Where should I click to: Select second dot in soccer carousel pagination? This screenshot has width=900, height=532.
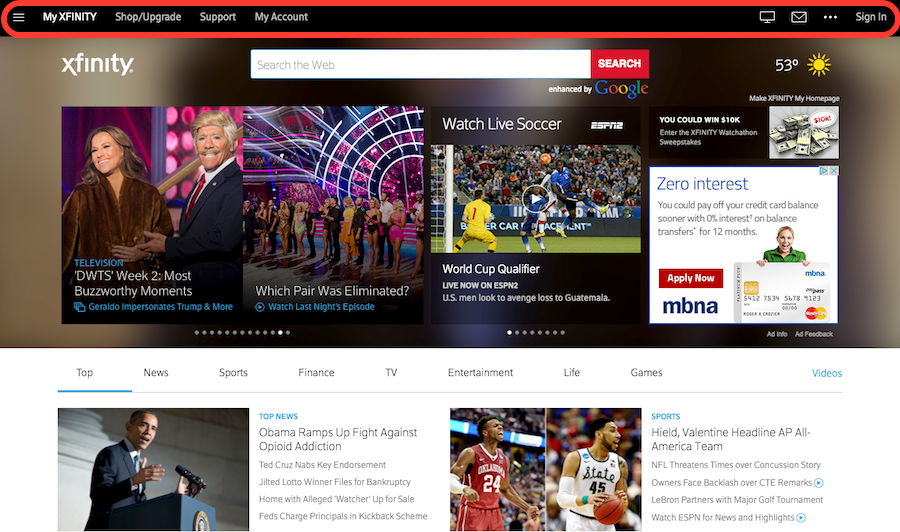[x=517, y=332]
